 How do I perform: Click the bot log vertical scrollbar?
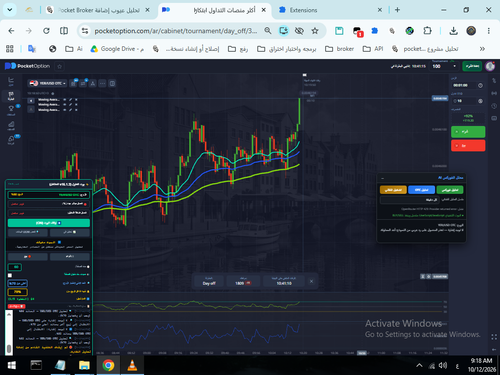click(9, 332)
